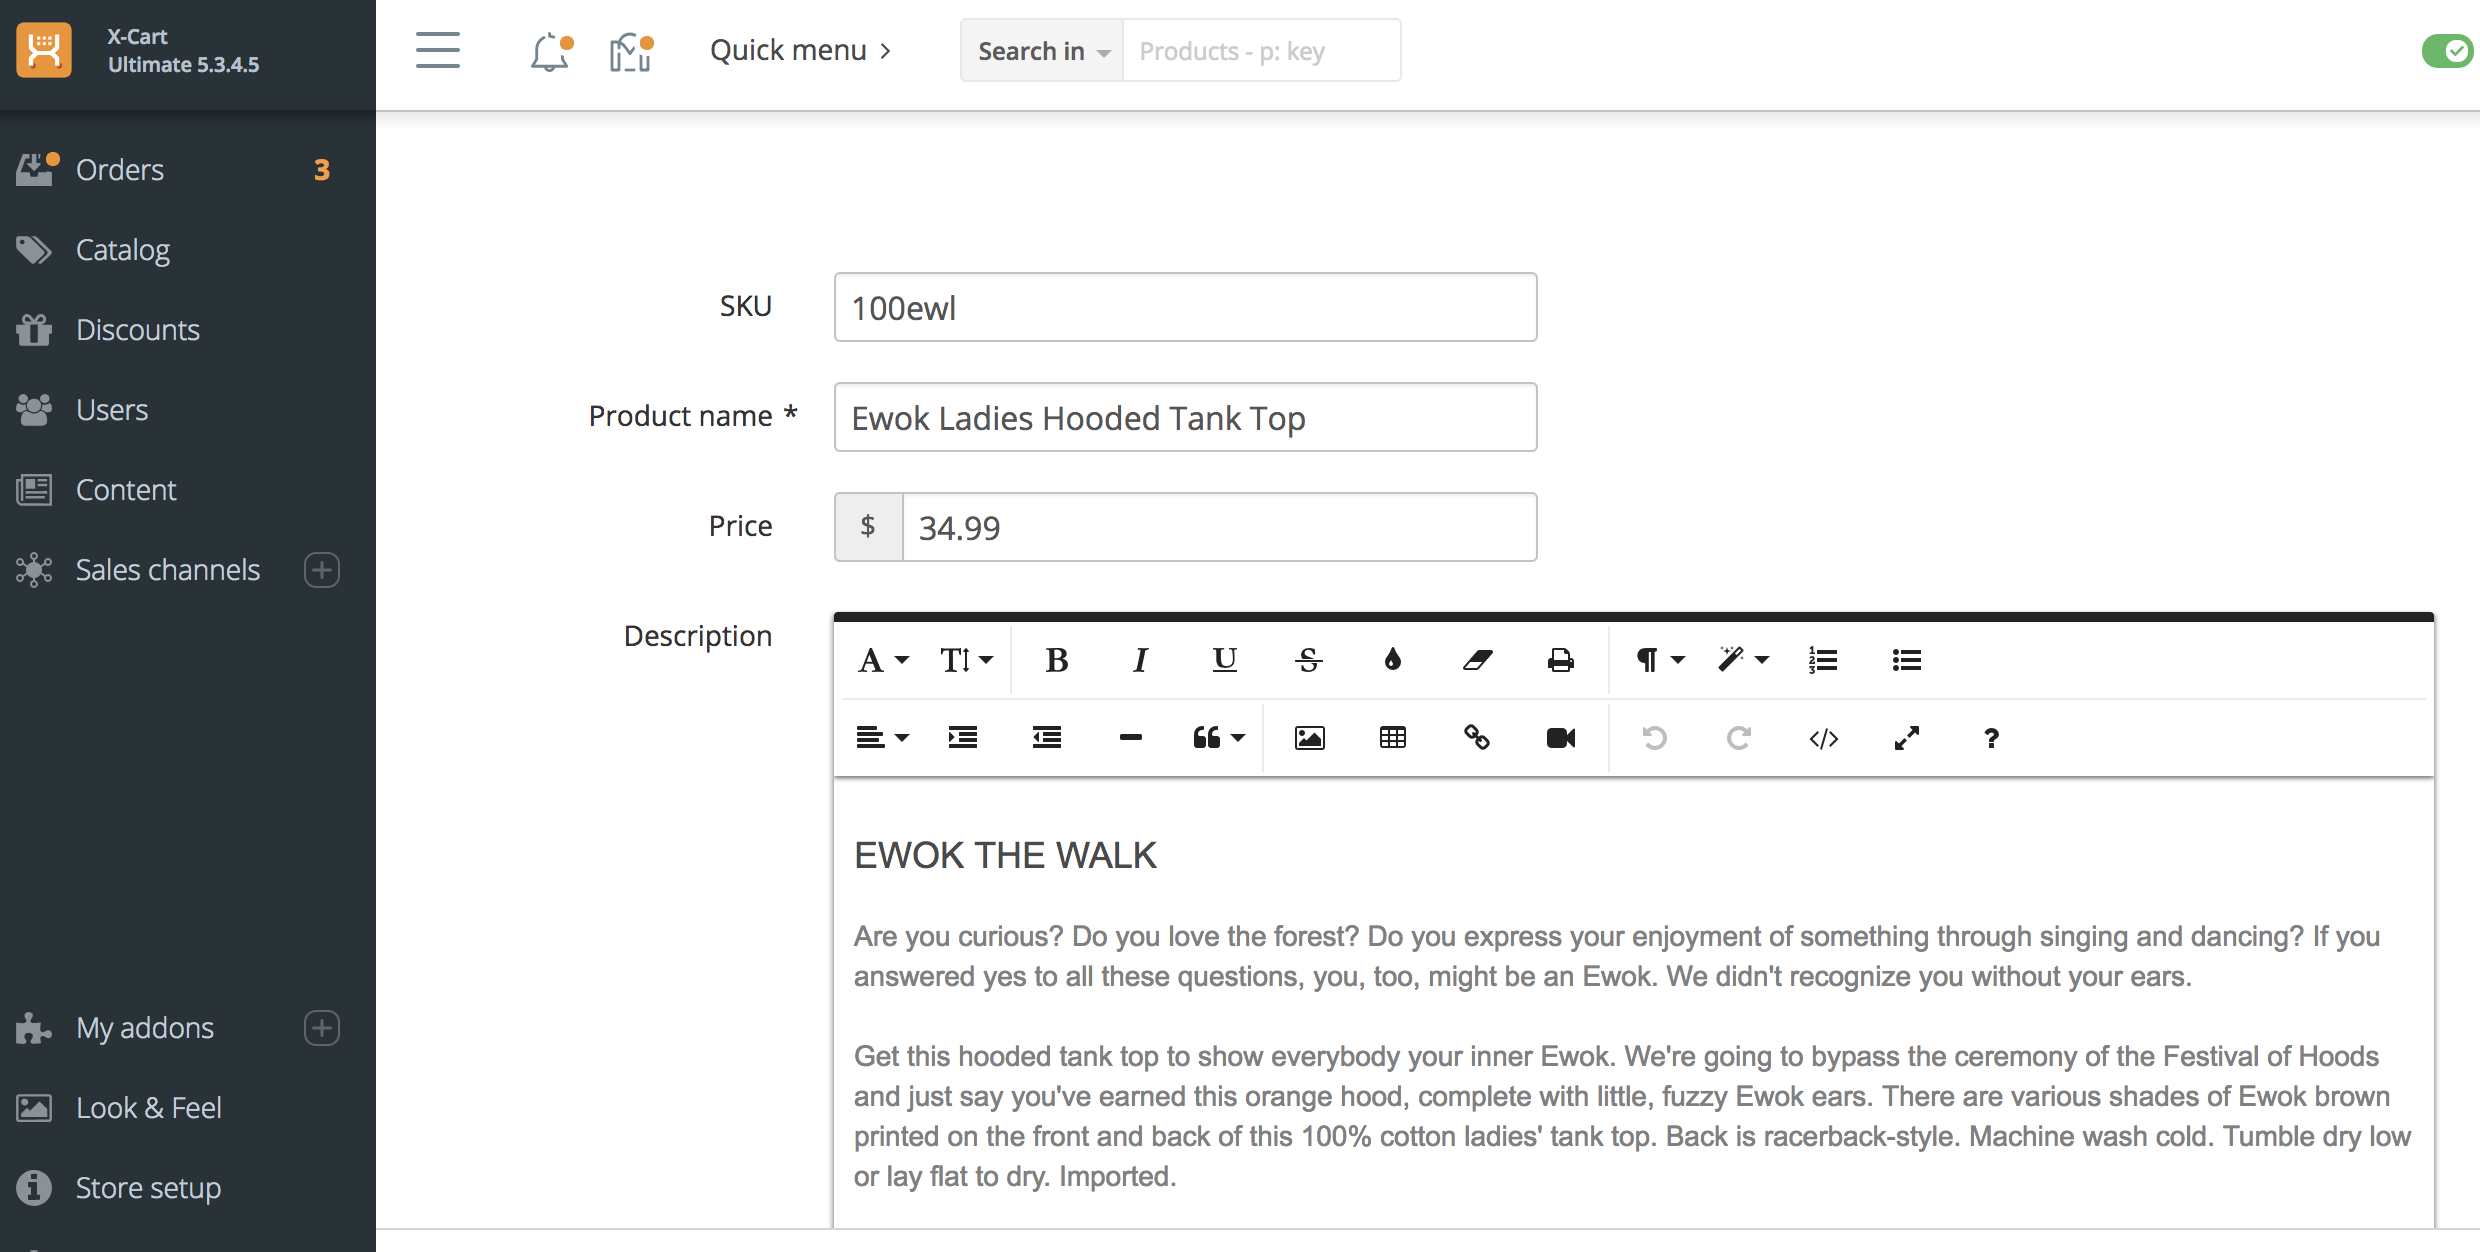Open the text color droplet picker
The image size is (2480, 1252).
(x=1392, y=660)
